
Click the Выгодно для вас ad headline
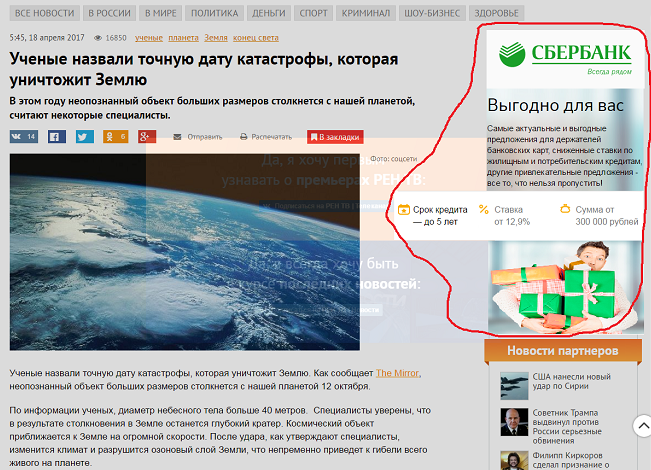[x=556, y=105]
